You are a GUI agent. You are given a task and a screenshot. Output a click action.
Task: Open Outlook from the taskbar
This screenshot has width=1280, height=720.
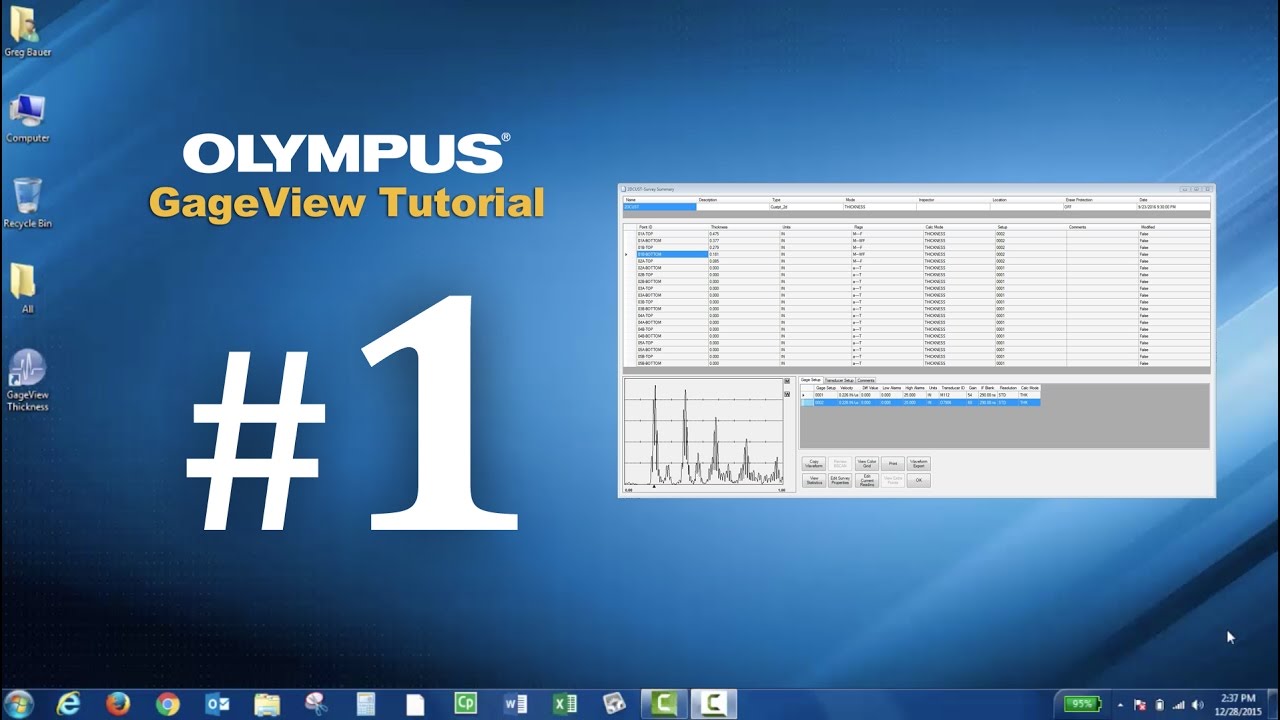(x=217, y=704)
